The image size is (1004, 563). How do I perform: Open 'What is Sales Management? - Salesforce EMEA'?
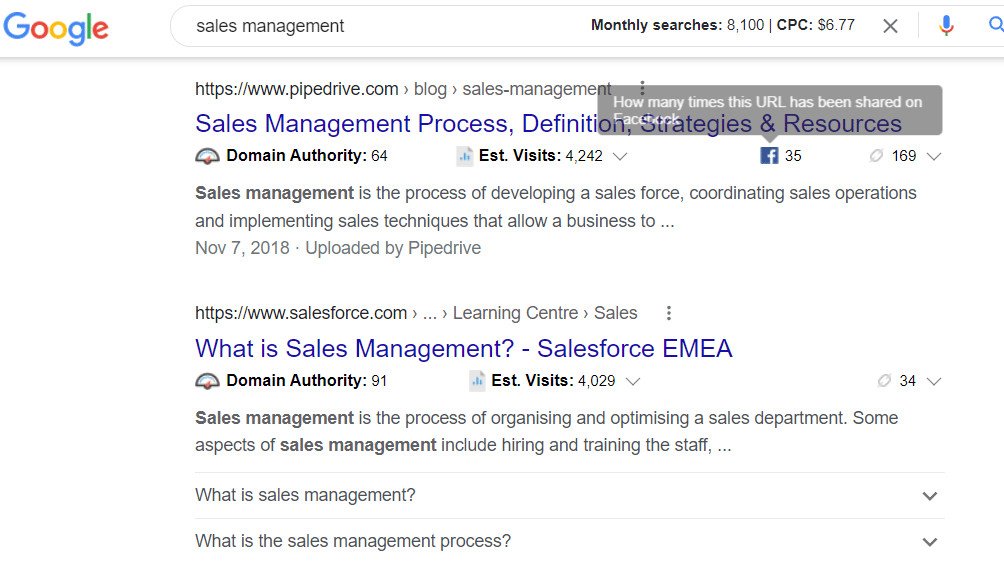click(464, 348)
